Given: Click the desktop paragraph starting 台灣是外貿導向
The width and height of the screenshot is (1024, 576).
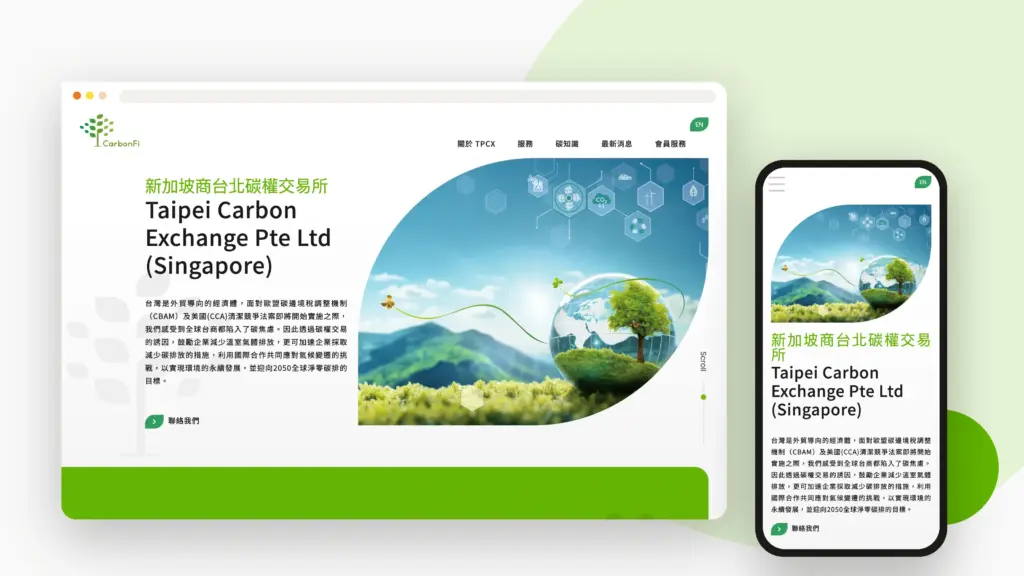Looking at the screenshot, I should pyautogui.click(x=246, y=342).
